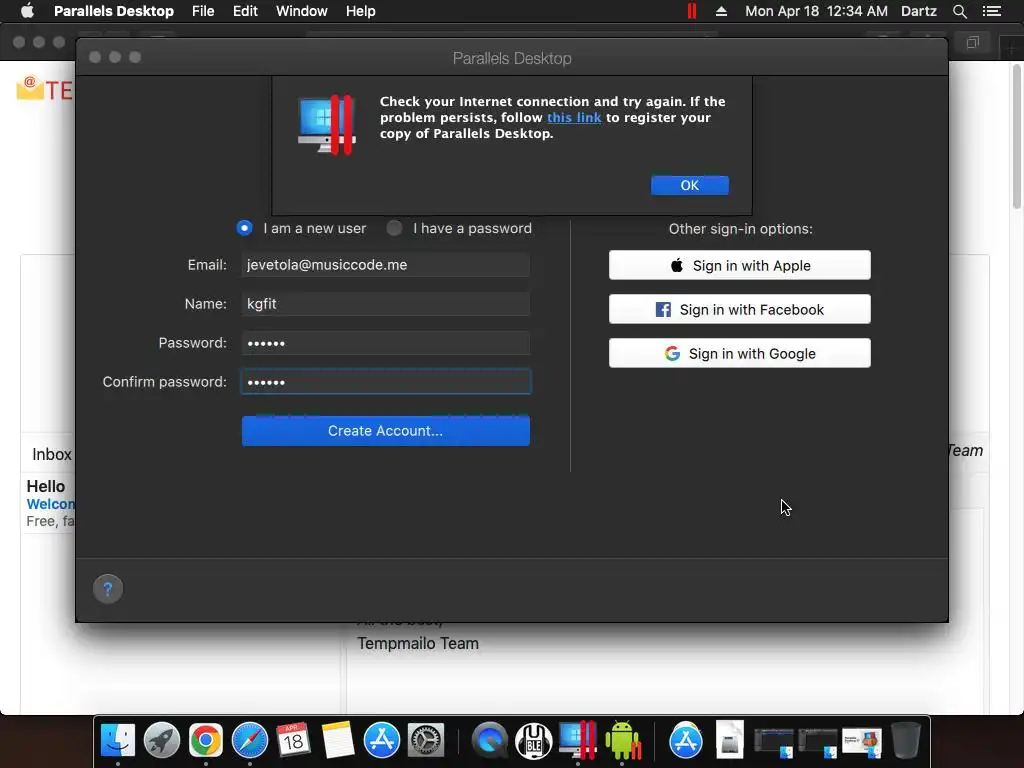
Task: Sign in with Facebook
Action: pos(740,310)
